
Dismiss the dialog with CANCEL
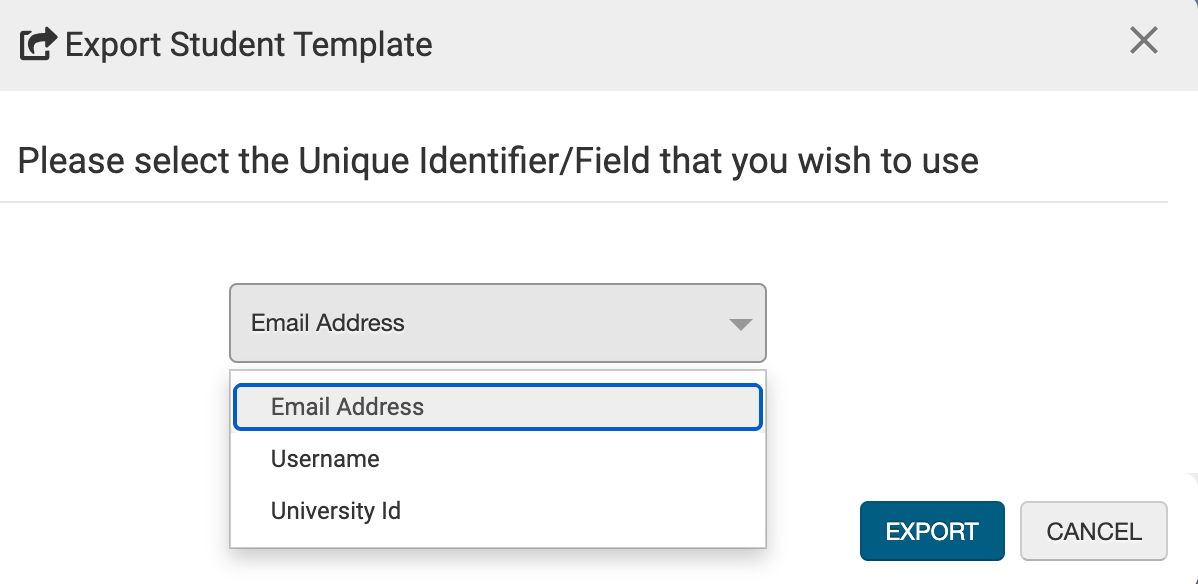(1093, 531)
